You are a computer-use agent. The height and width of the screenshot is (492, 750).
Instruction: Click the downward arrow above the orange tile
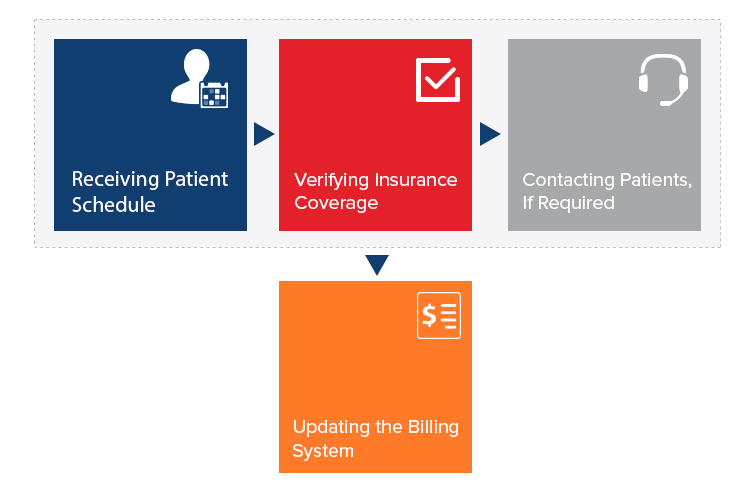pos(376,265)
